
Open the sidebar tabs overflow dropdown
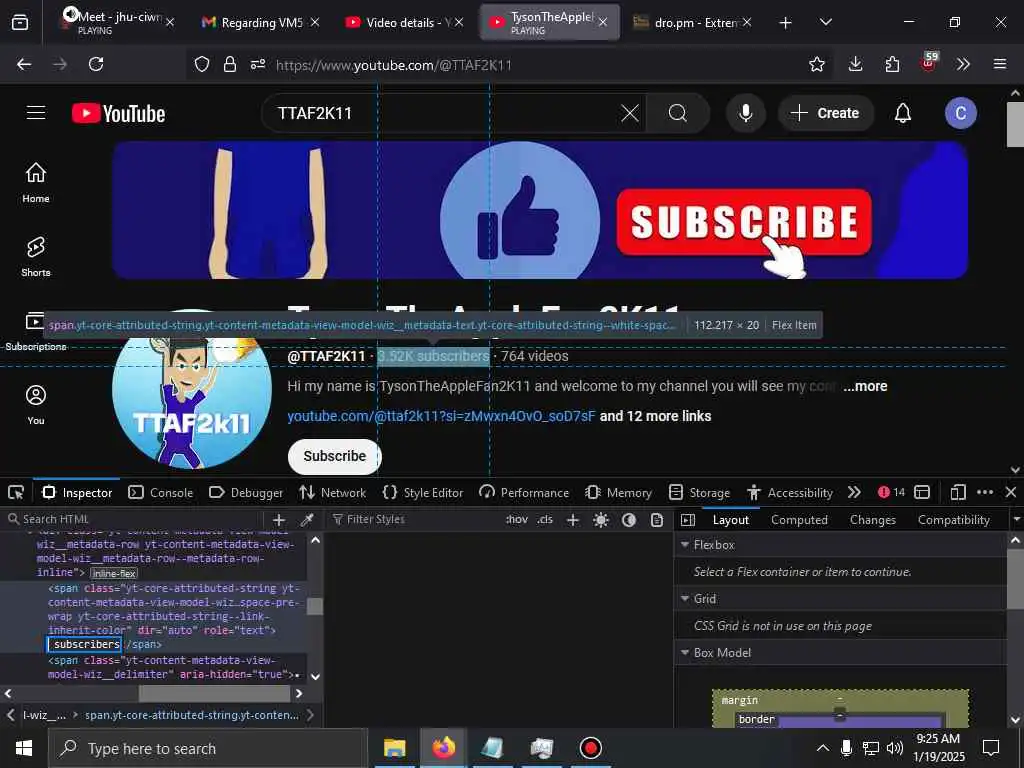coord(1016,520)
